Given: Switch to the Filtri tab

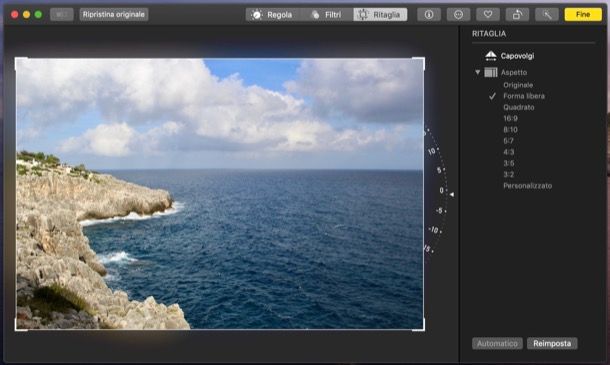Looking at the screenshot, I should pos(327,15).
